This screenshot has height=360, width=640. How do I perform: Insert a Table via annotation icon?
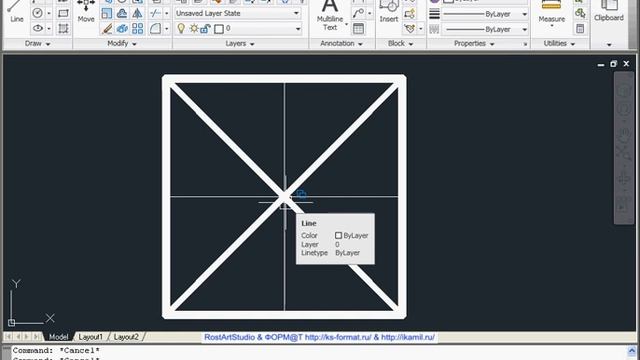pos(358,29)
